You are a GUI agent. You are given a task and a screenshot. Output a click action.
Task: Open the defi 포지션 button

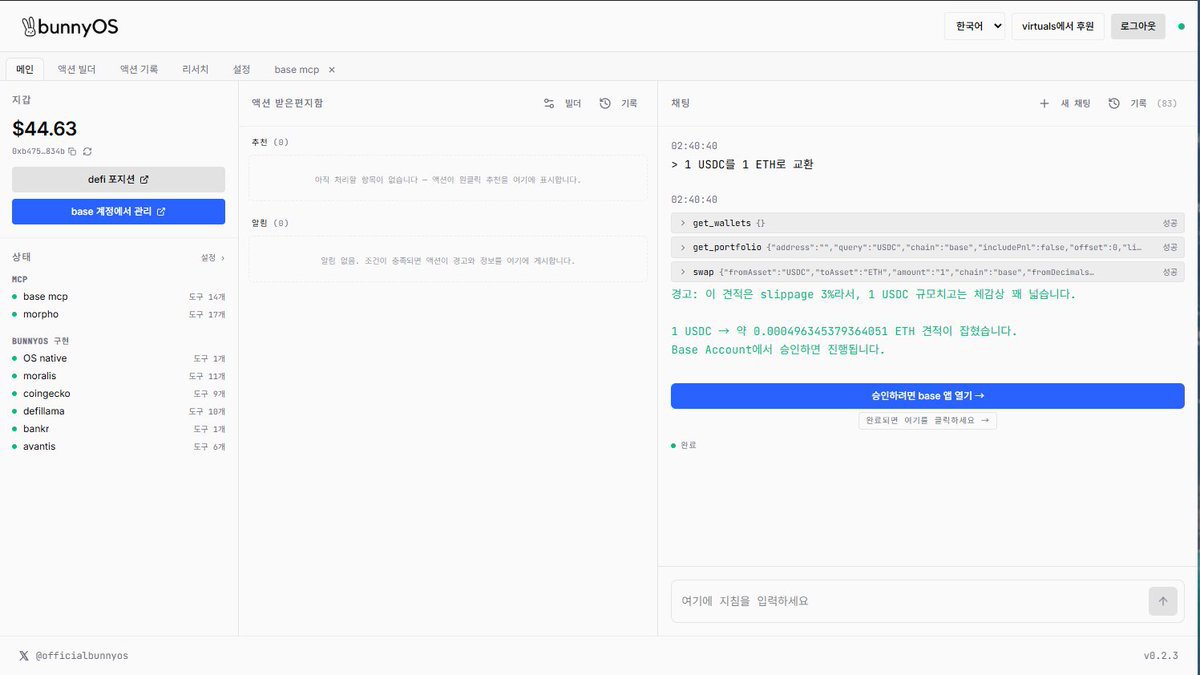(118, 180)
